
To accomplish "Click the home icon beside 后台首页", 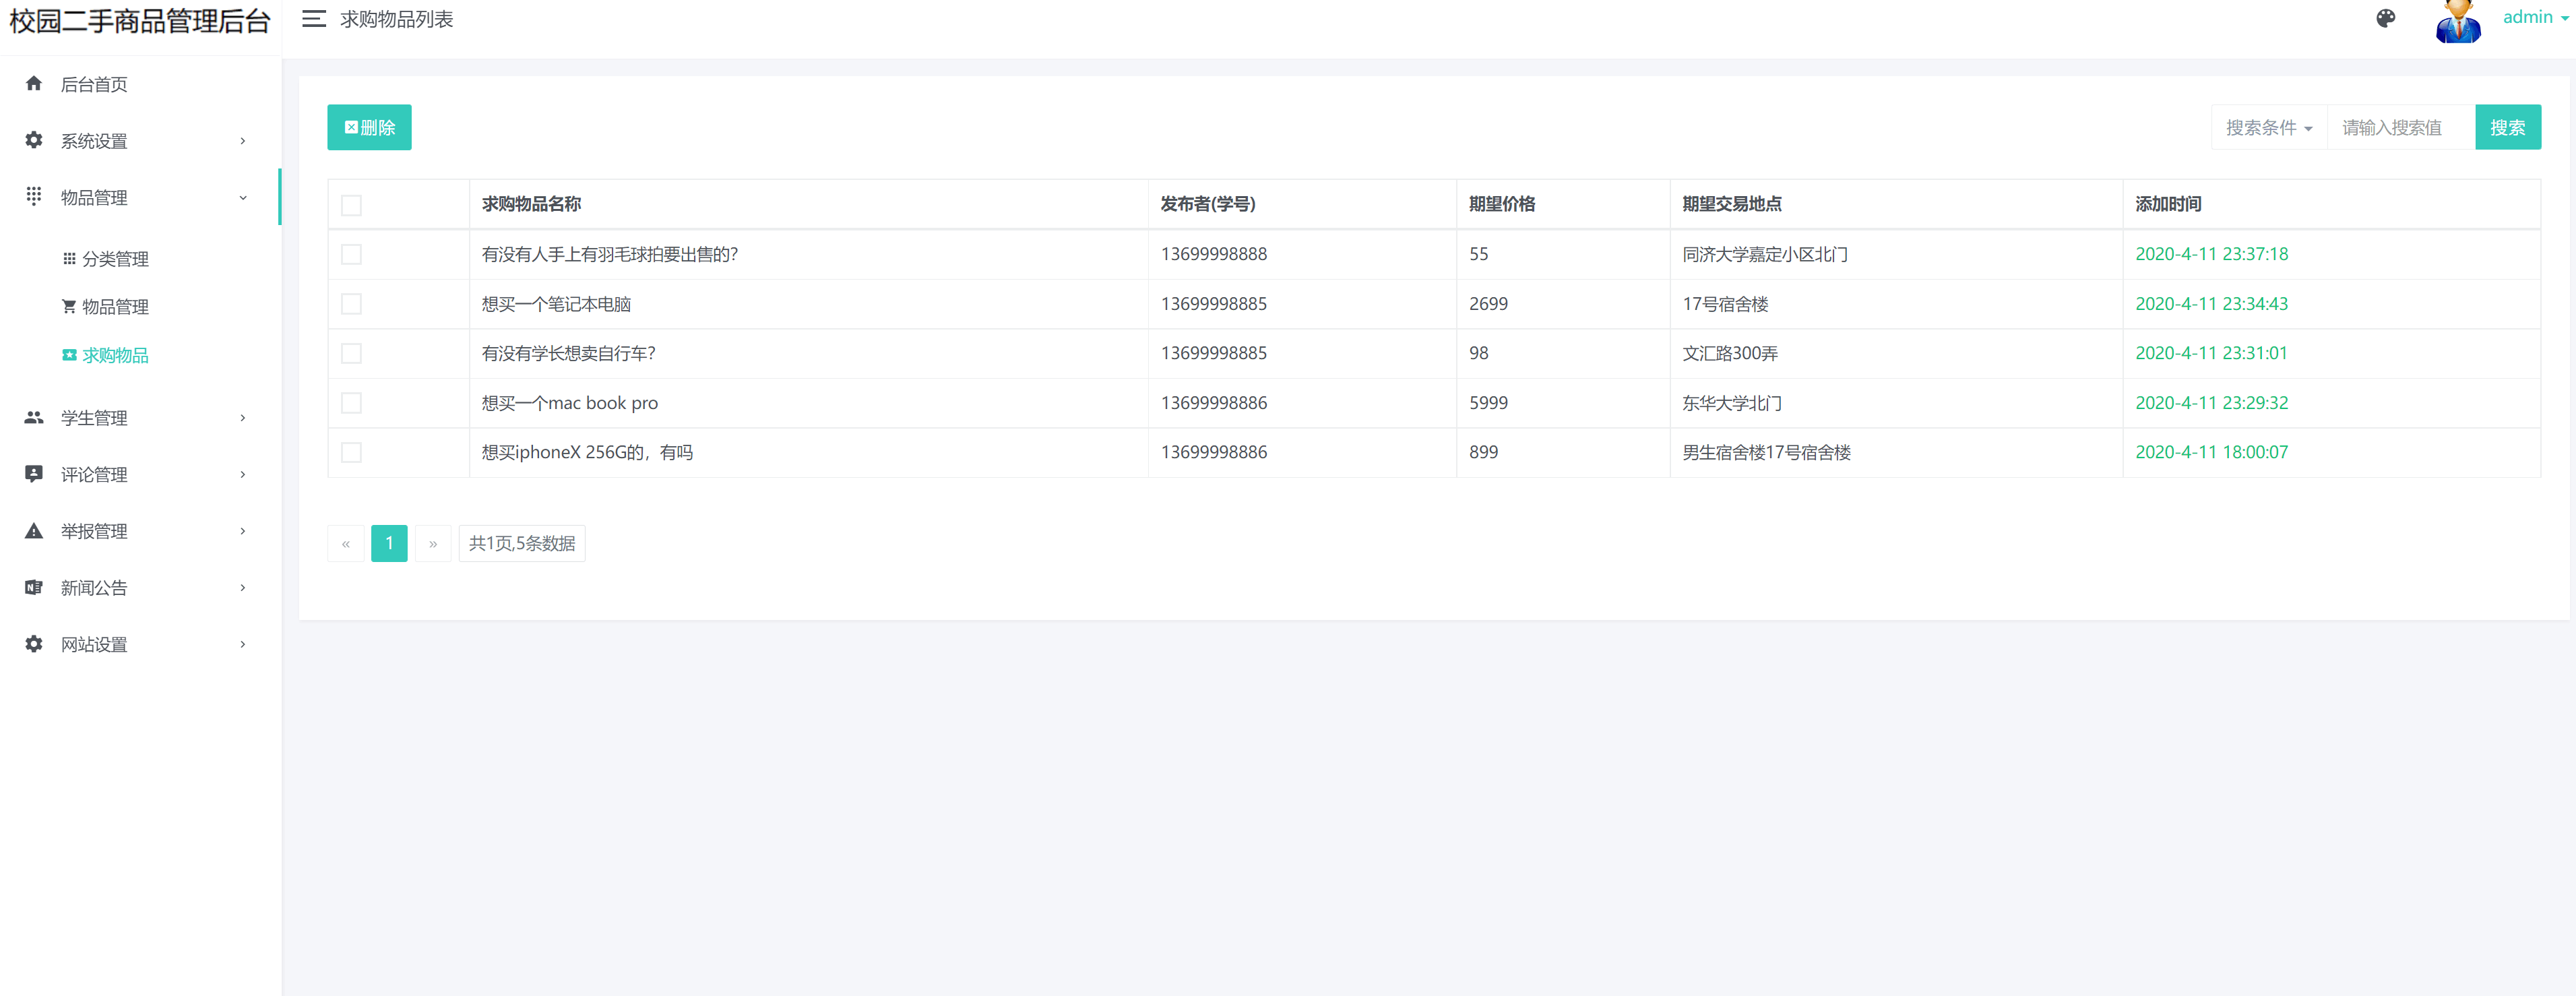I will point(34,84).
